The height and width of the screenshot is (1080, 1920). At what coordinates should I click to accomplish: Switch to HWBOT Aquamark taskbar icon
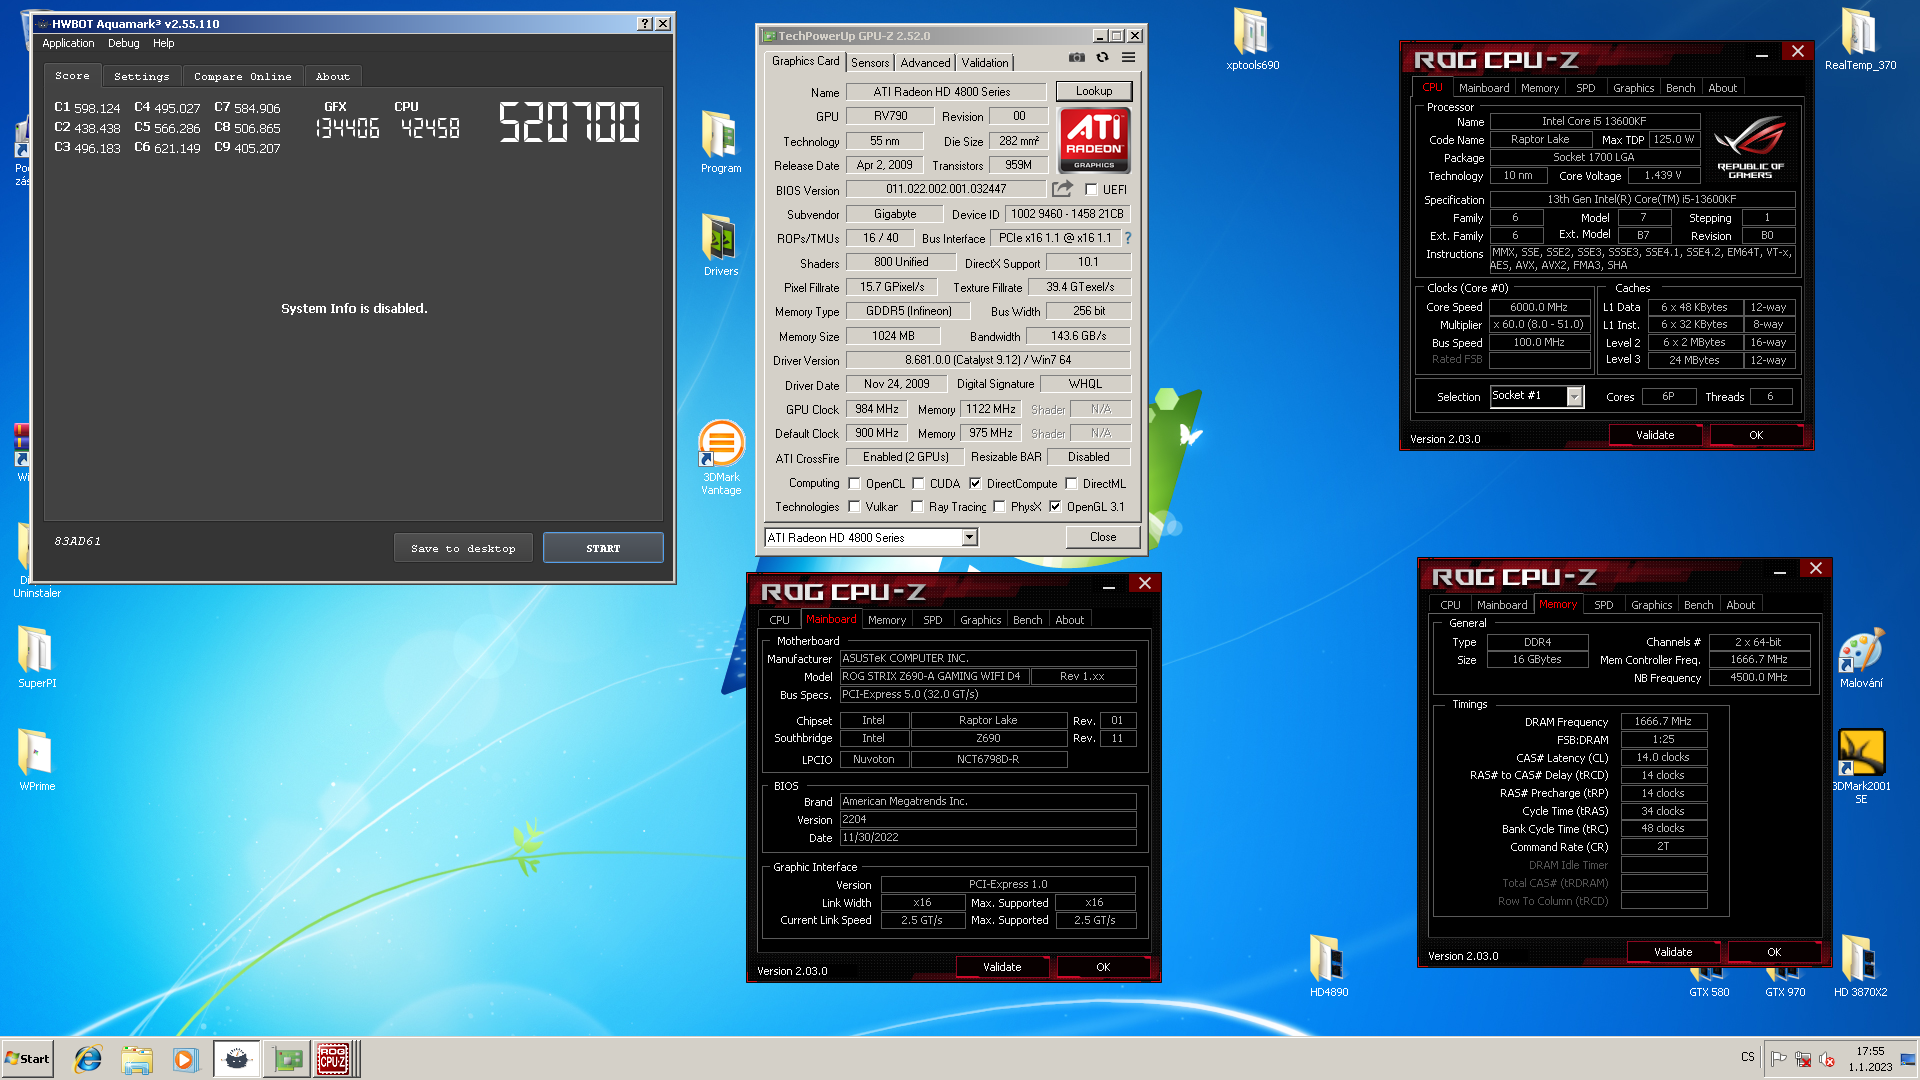(237, 1059)
